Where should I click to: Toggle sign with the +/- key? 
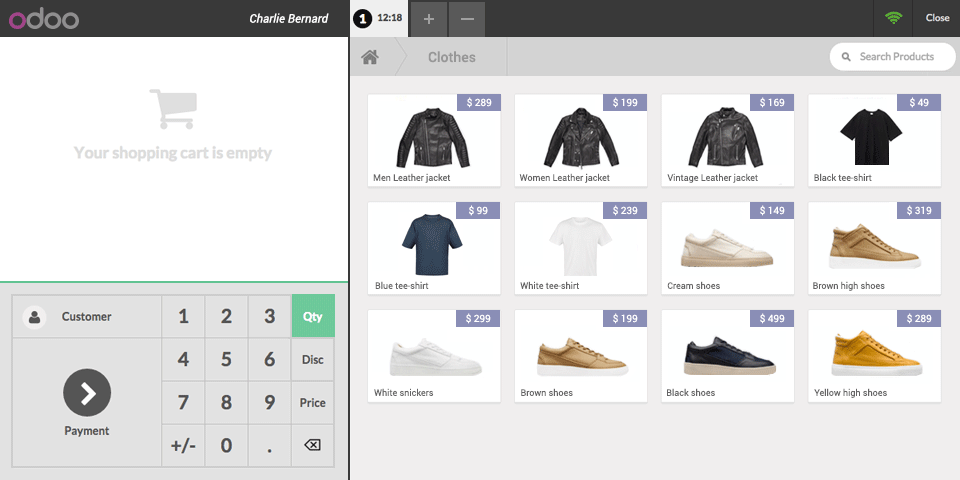point(183,445)
